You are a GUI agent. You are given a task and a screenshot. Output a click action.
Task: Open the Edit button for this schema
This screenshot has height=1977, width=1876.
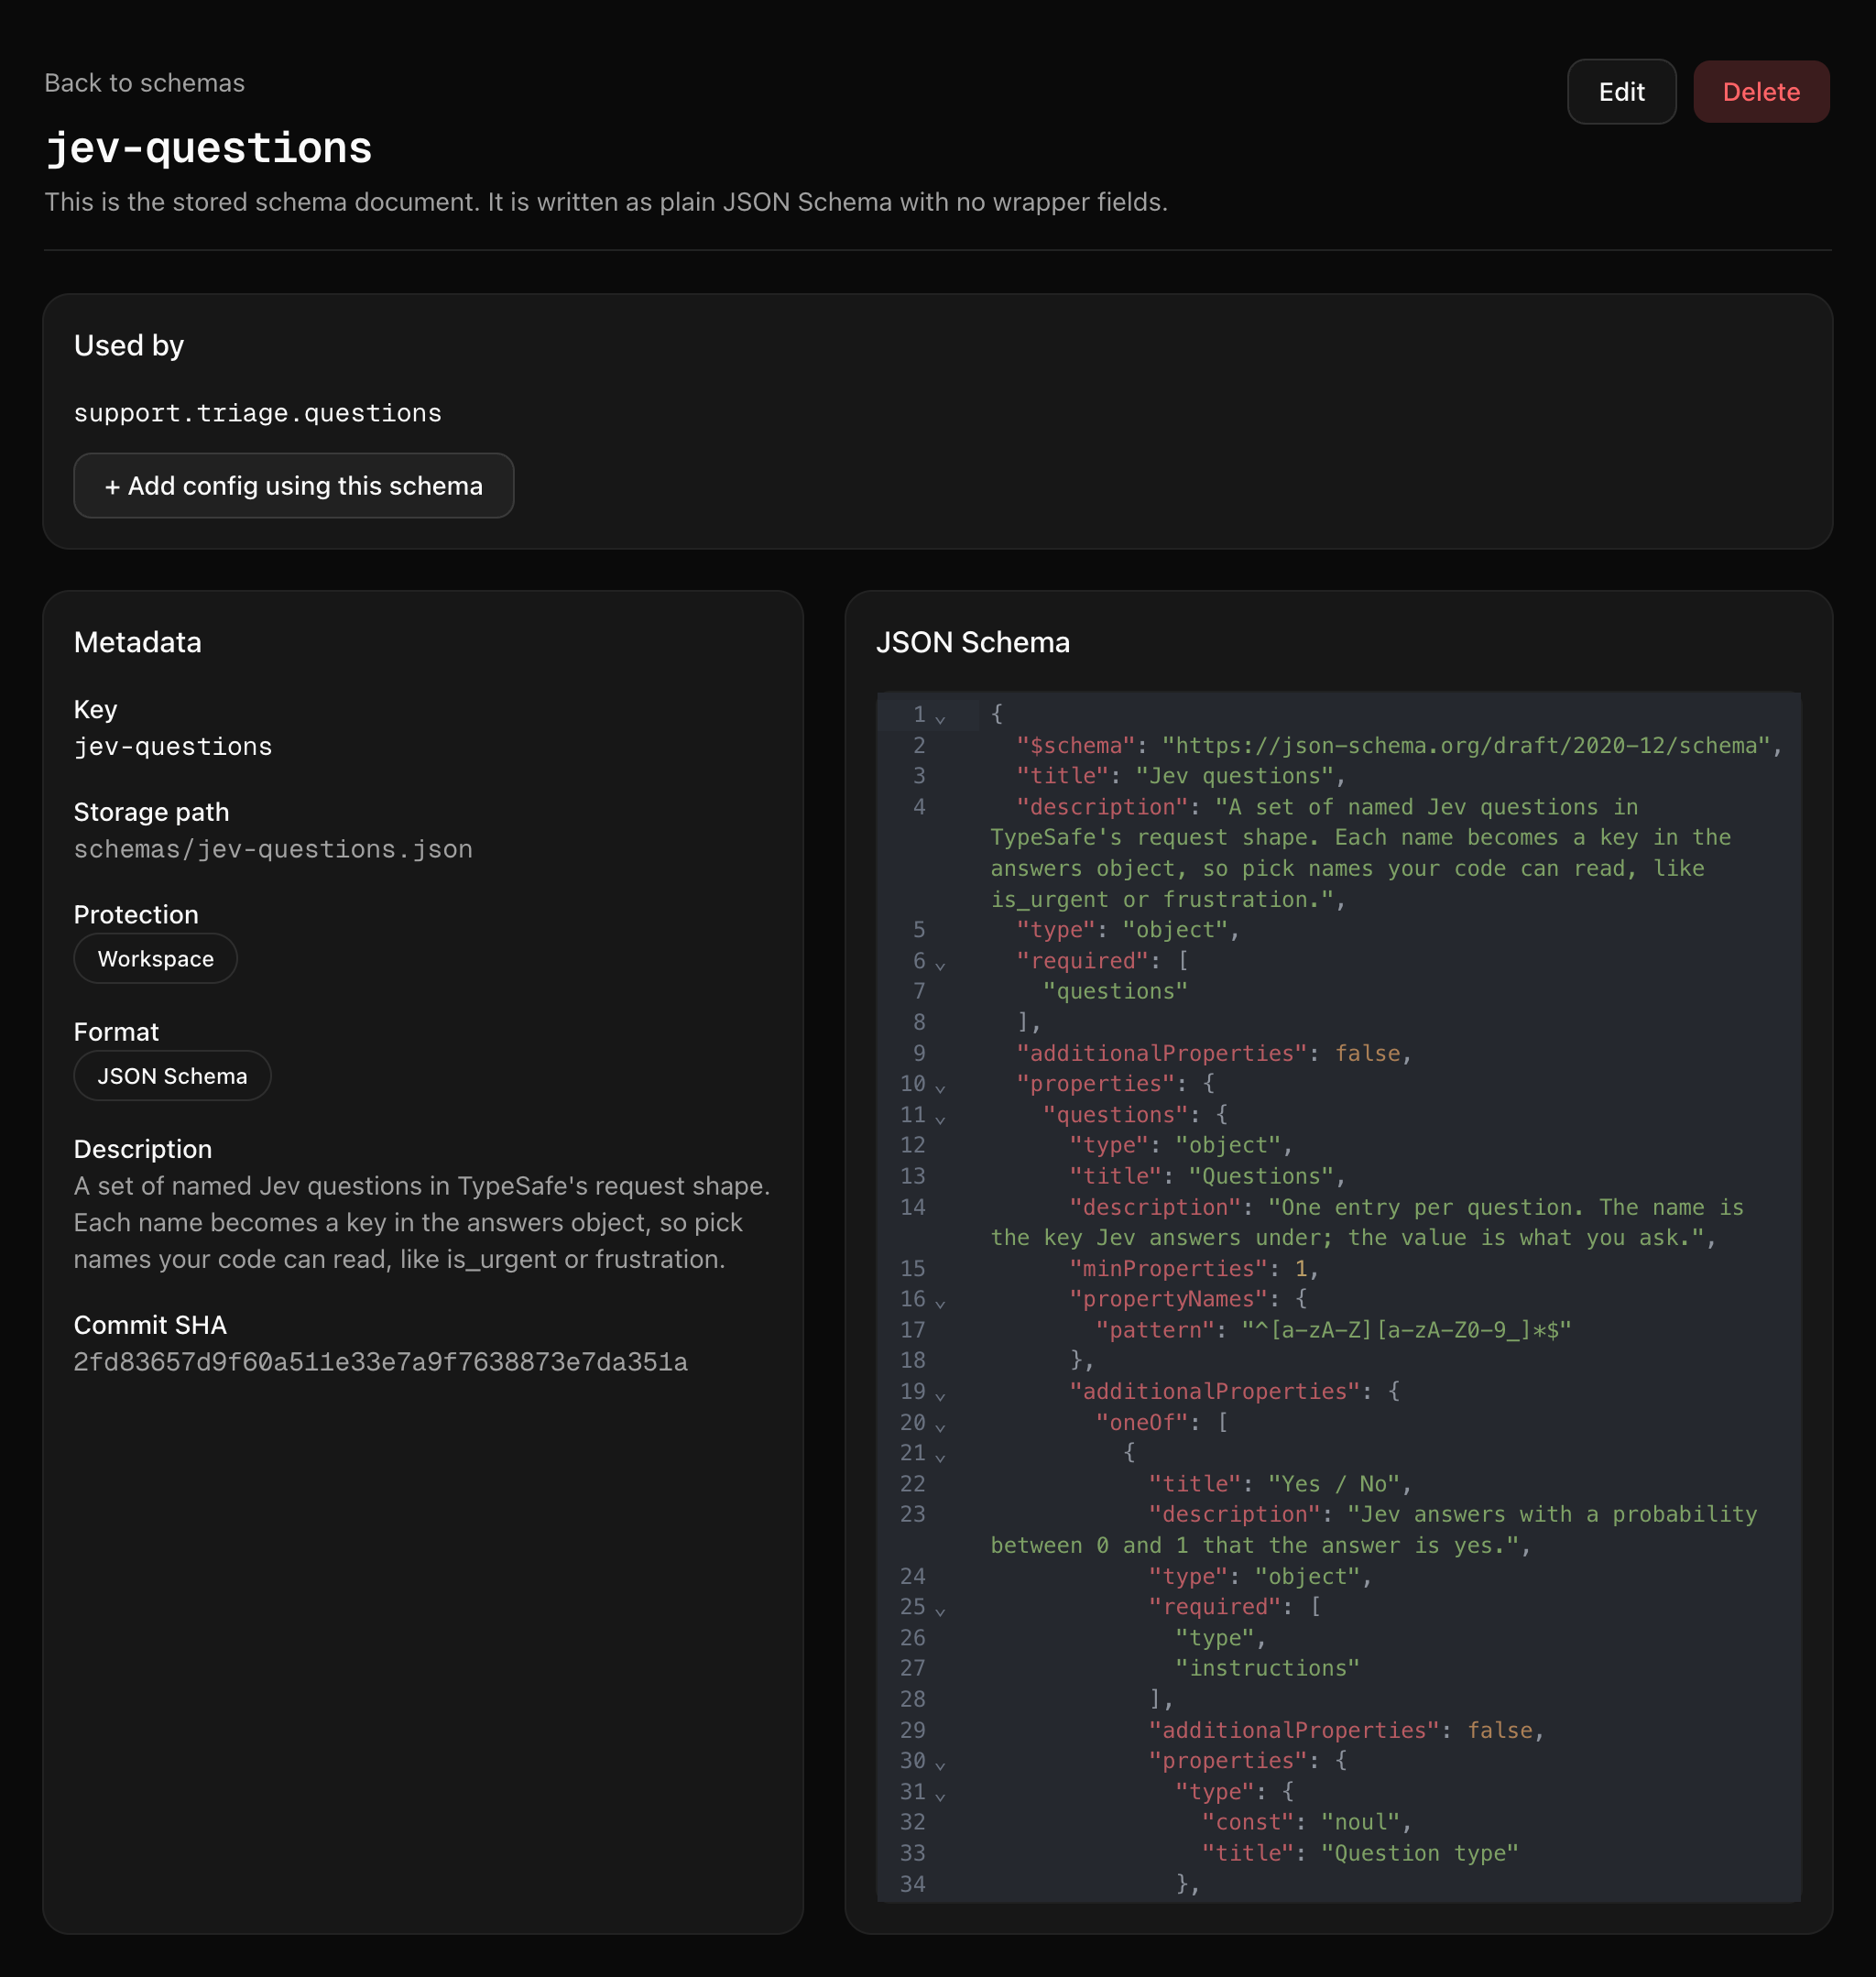tap(1621, 92)
